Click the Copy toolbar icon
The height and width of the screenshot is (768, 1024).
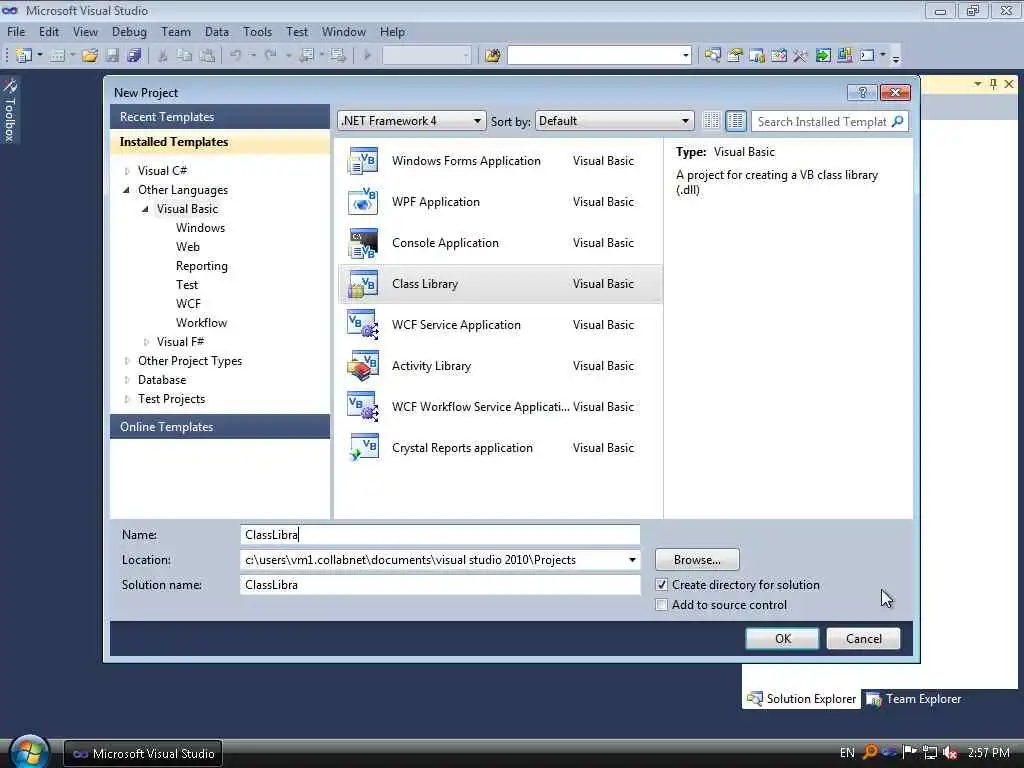tap(185, 56)
